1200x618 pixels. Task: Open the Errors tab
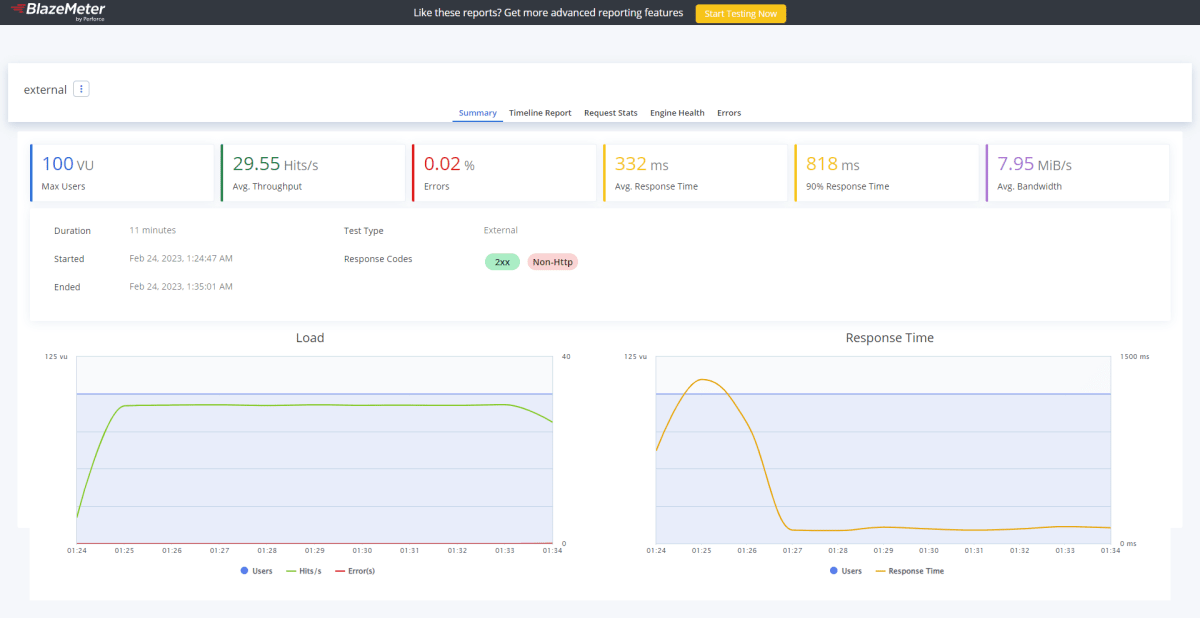point(729,113)
